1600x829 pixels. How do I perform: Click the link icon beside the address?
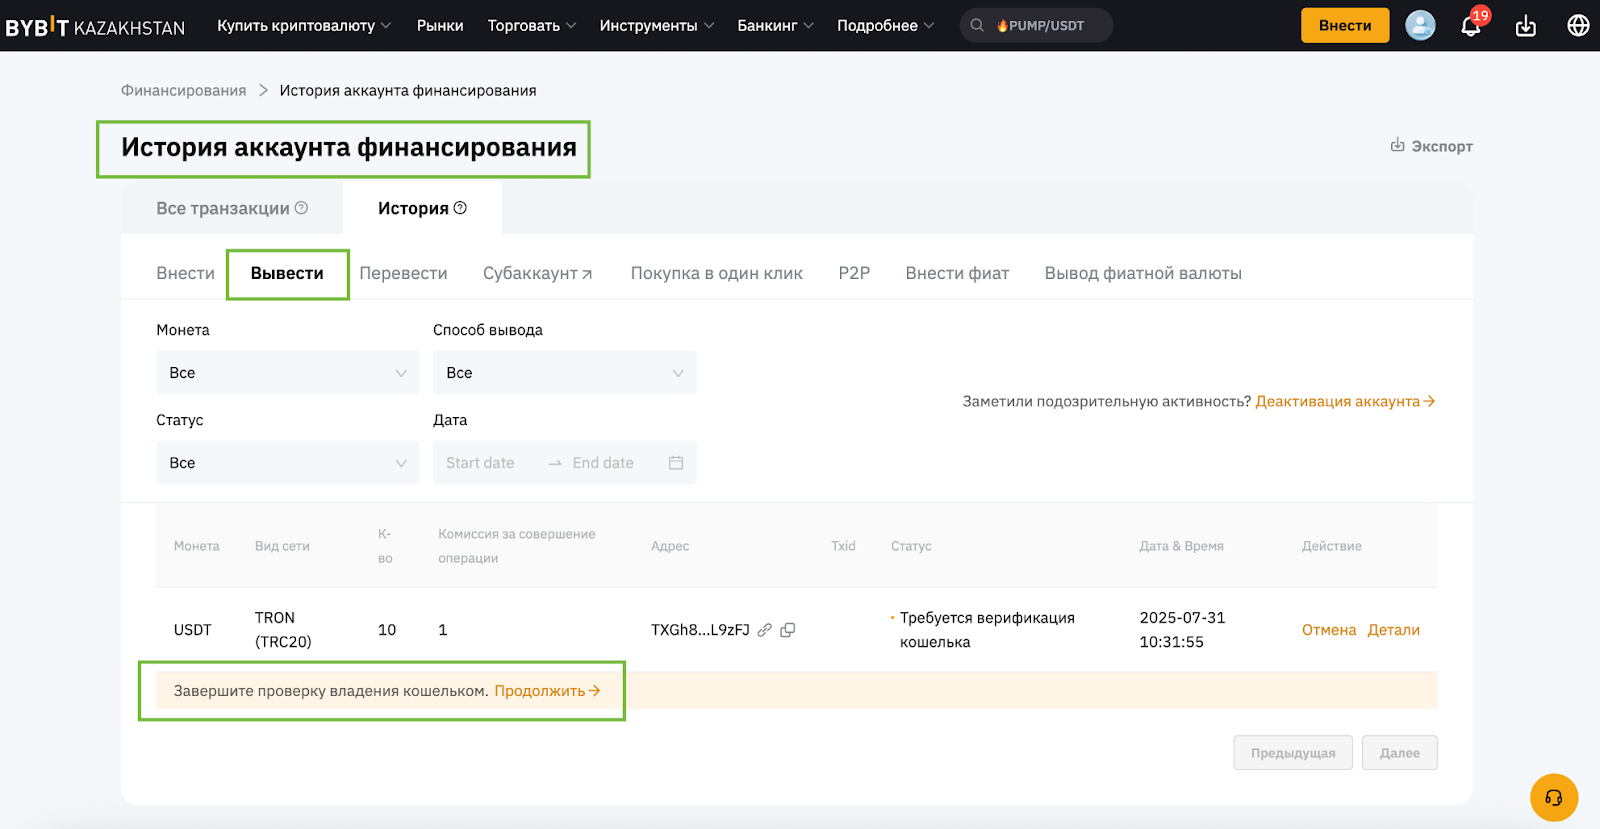765,630
